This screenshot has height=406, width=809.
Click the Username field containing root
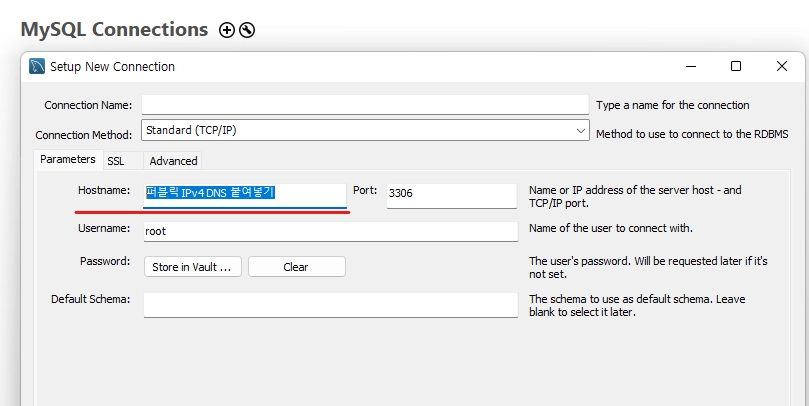pyautogui.click(x=331, y=231)
